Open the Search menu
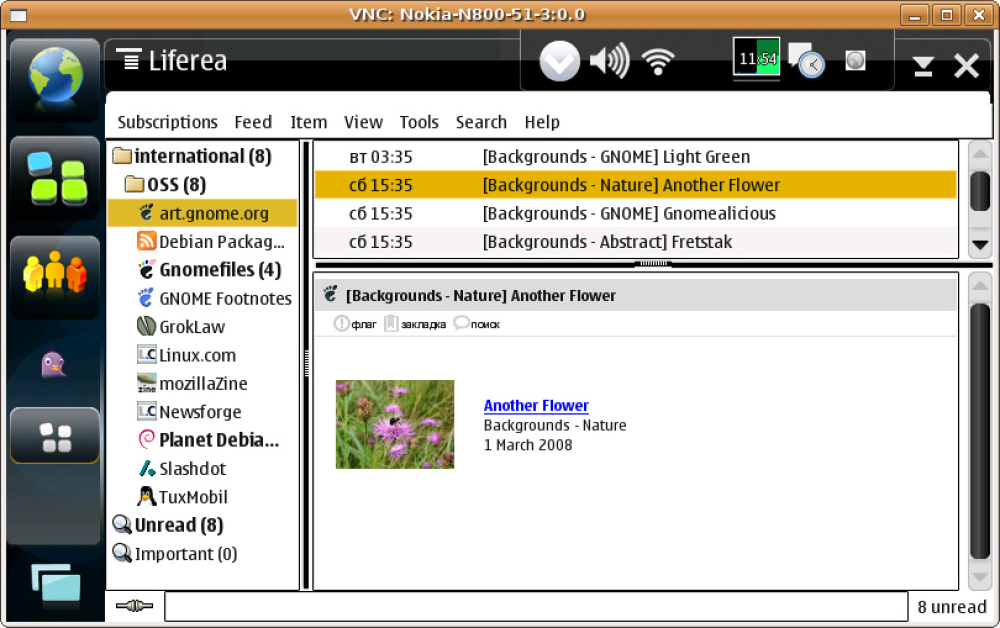Image resolution: width=1000 pixels, height=628 pixels. (x=481, y=122)
